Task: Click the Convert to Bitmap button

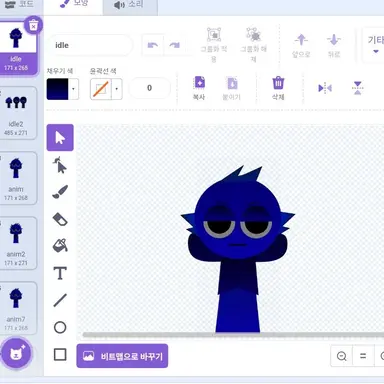Action: tap(122, 356)
